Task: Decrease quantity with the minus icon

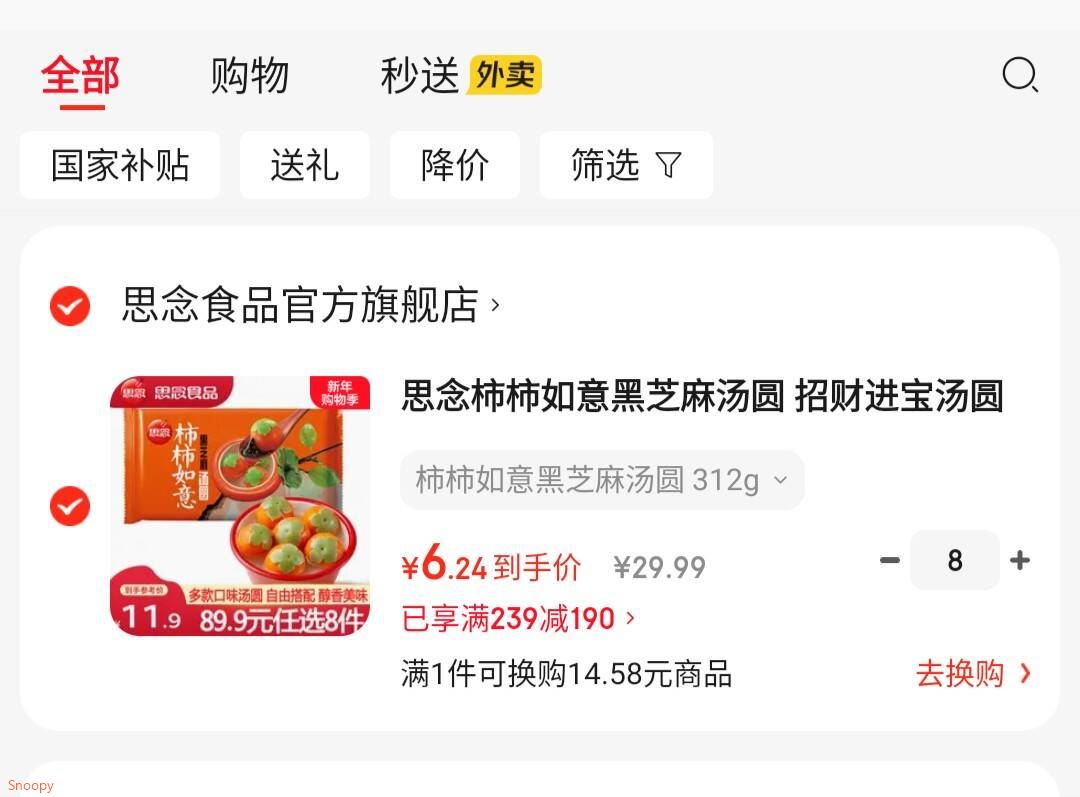Action: [889, 560]
